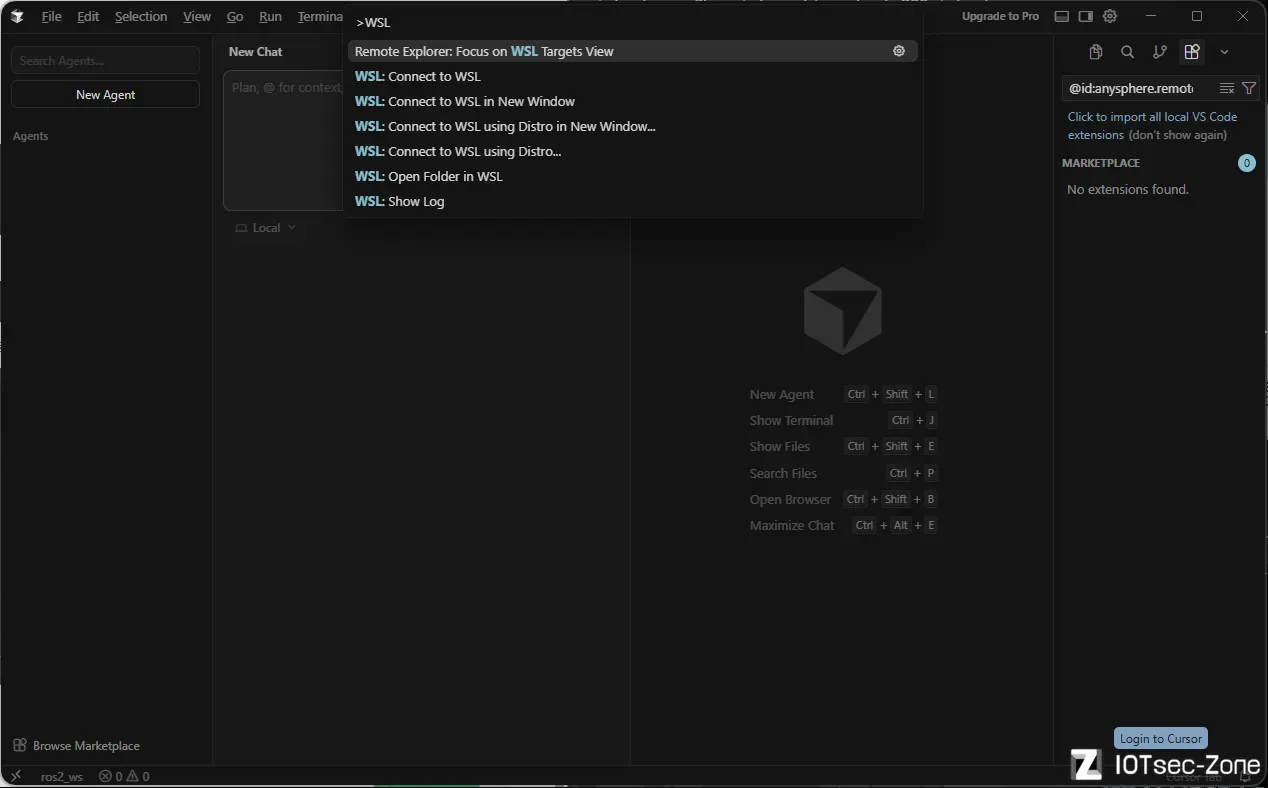Open the Extensions view icon
Screen dimensions: 1268x788
tap(1191, 52)
